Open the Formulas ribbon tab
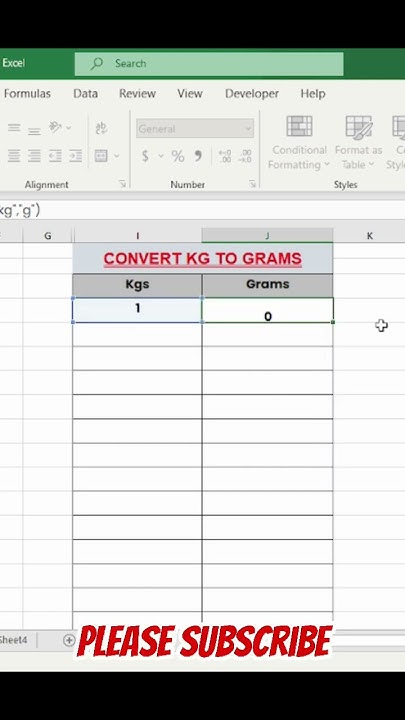The height and width of the screenshot is (720, 405). click(x=27, y=94)
